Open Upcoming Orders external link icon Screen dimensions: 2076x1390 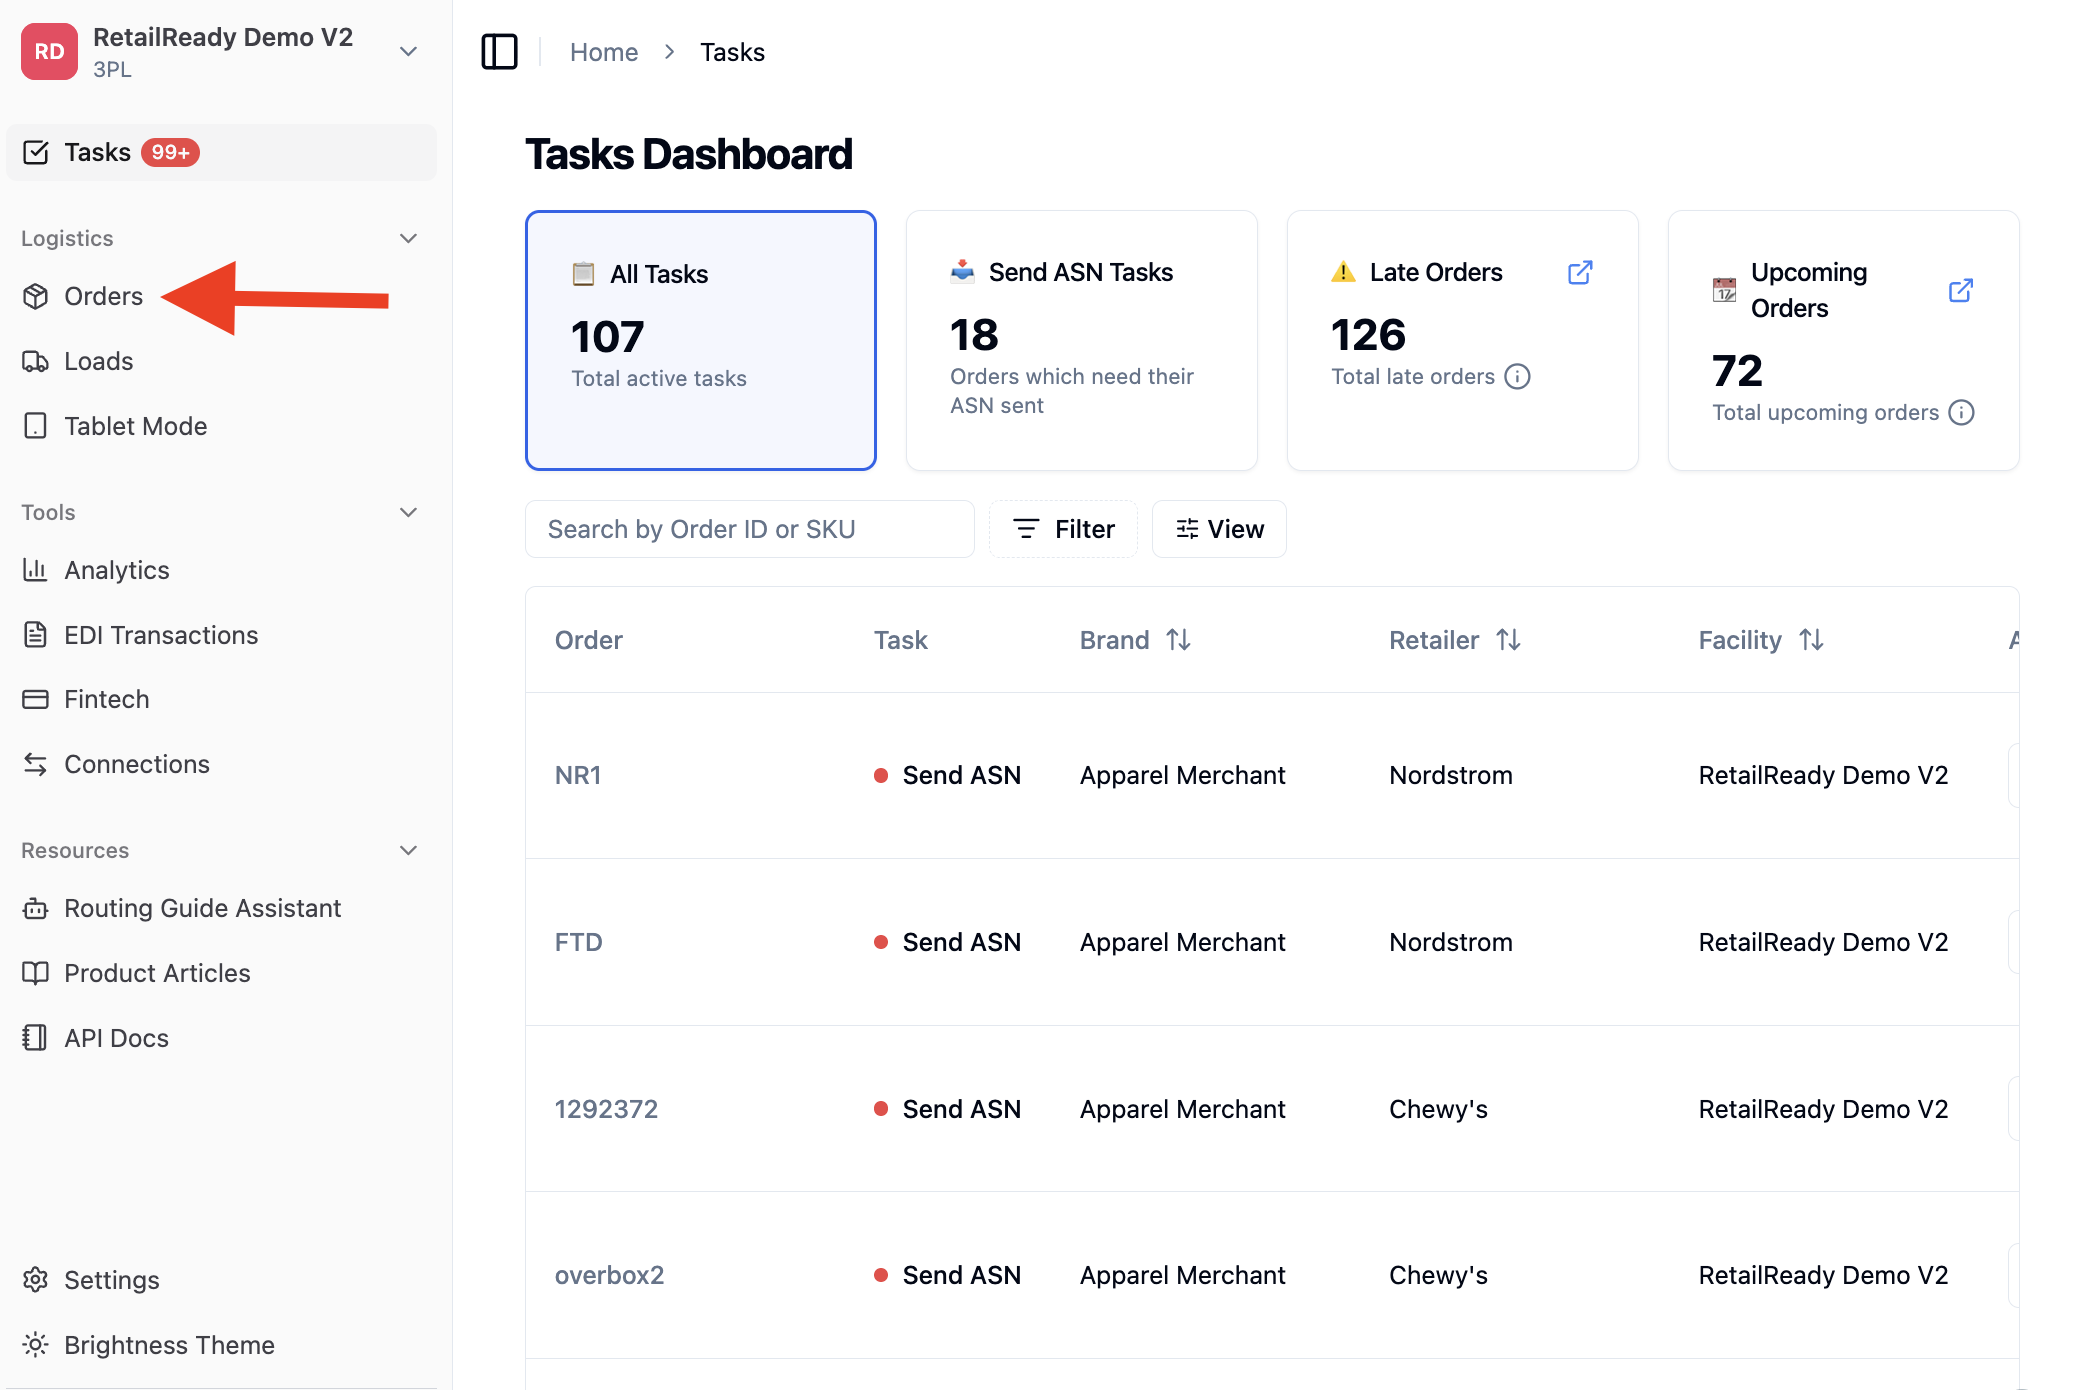[x=1961, y=290]
